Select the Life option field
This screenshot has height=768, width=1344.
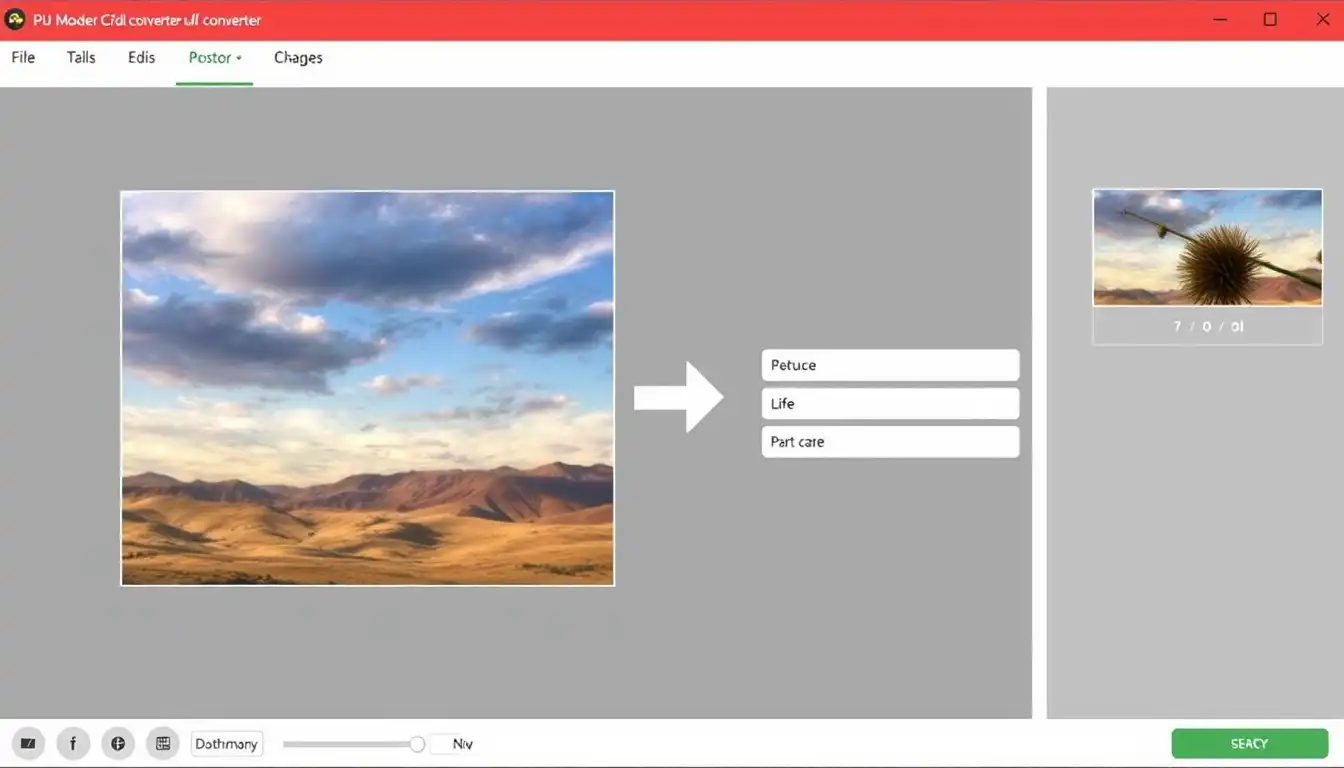point(890,404)
